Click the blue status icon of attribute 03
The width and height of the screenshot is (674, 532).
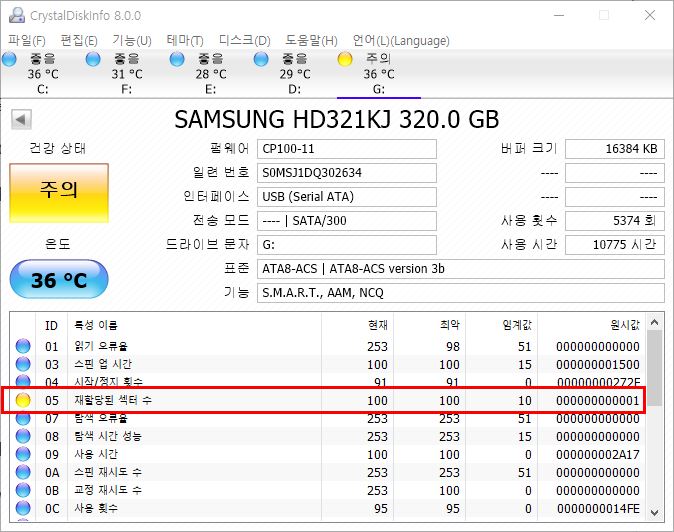coord(23,364)
